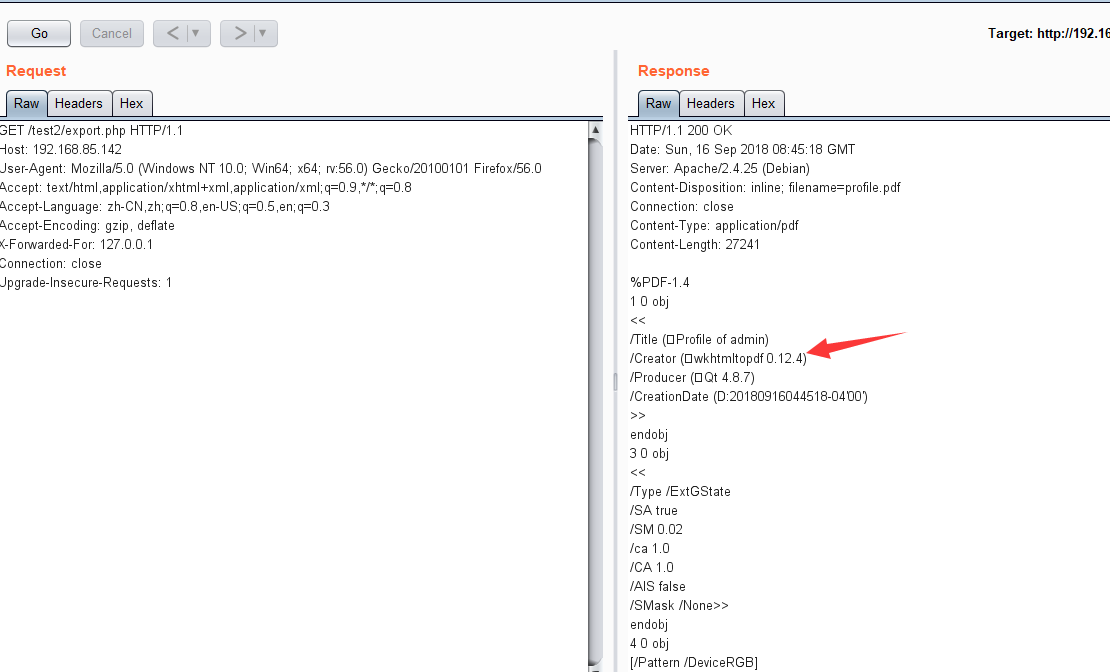The height and width of the screenshot is (672, 1110).
Task: Click the Accept-Language header line
Action: (x=165, y=207)
